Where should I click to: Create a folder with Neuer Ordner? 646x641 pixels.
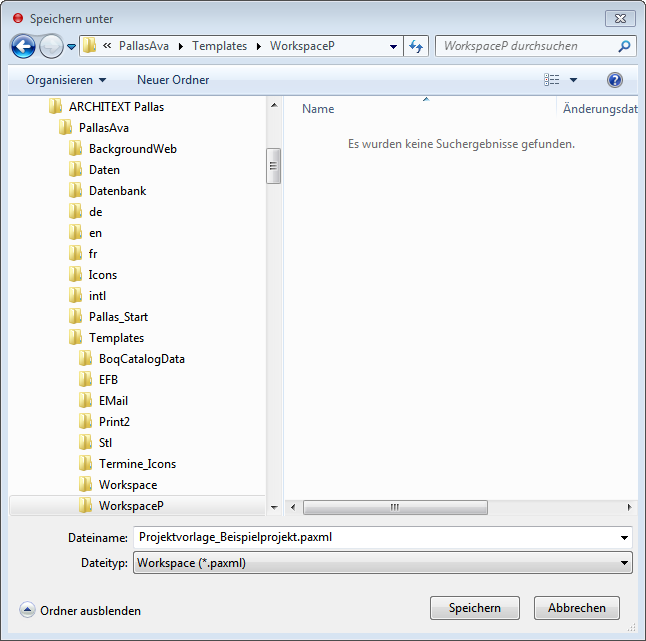(173, 80)
